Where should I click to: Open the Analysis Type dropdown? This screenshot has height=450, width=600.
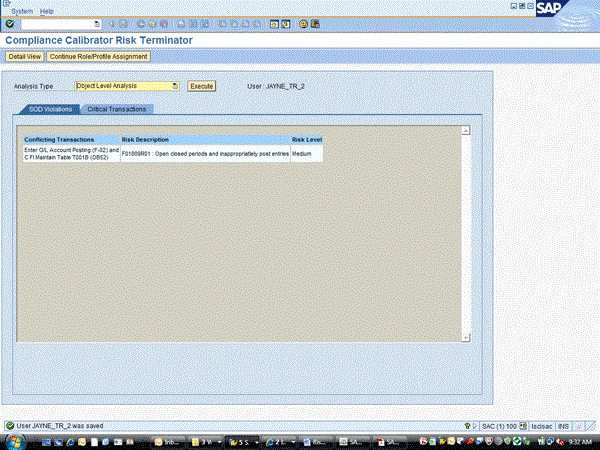coord(176,86)
